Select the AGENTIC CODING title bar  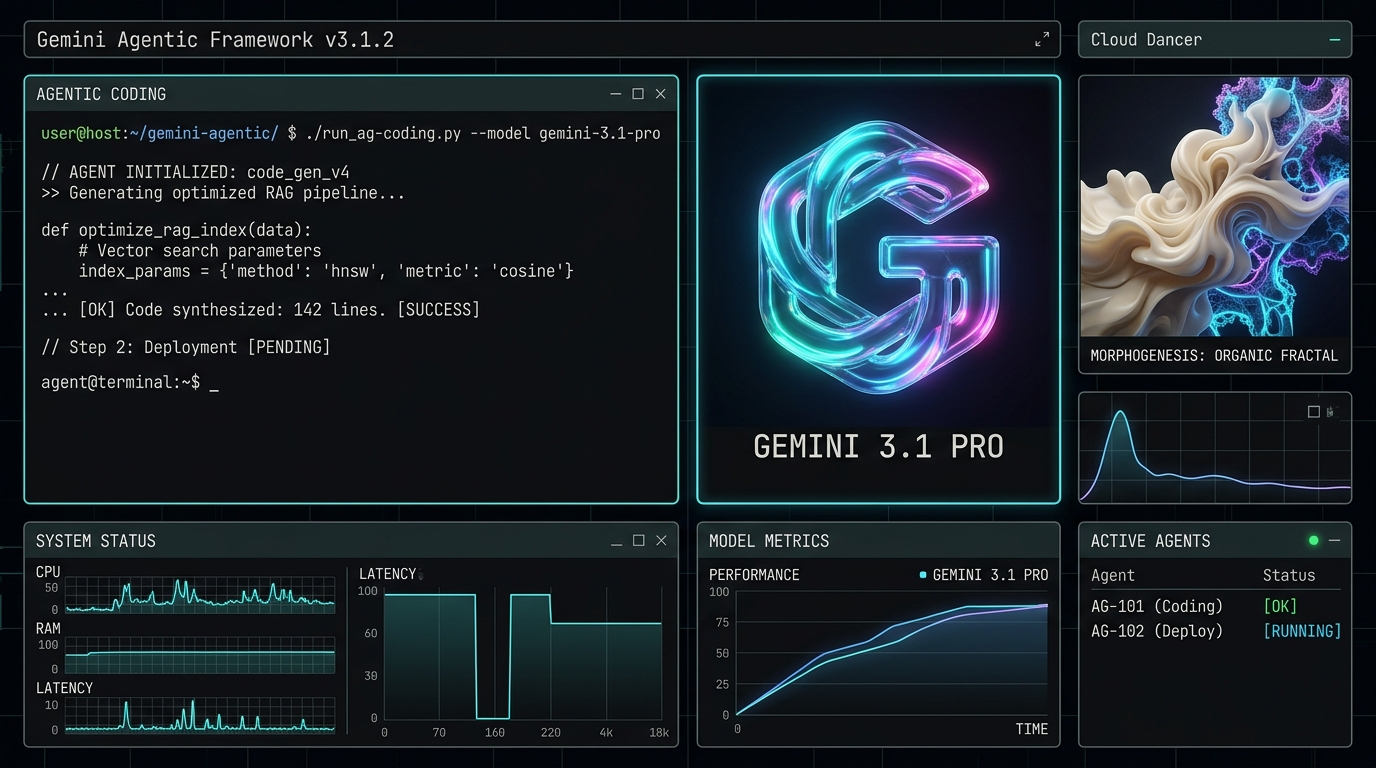[101, 93]
